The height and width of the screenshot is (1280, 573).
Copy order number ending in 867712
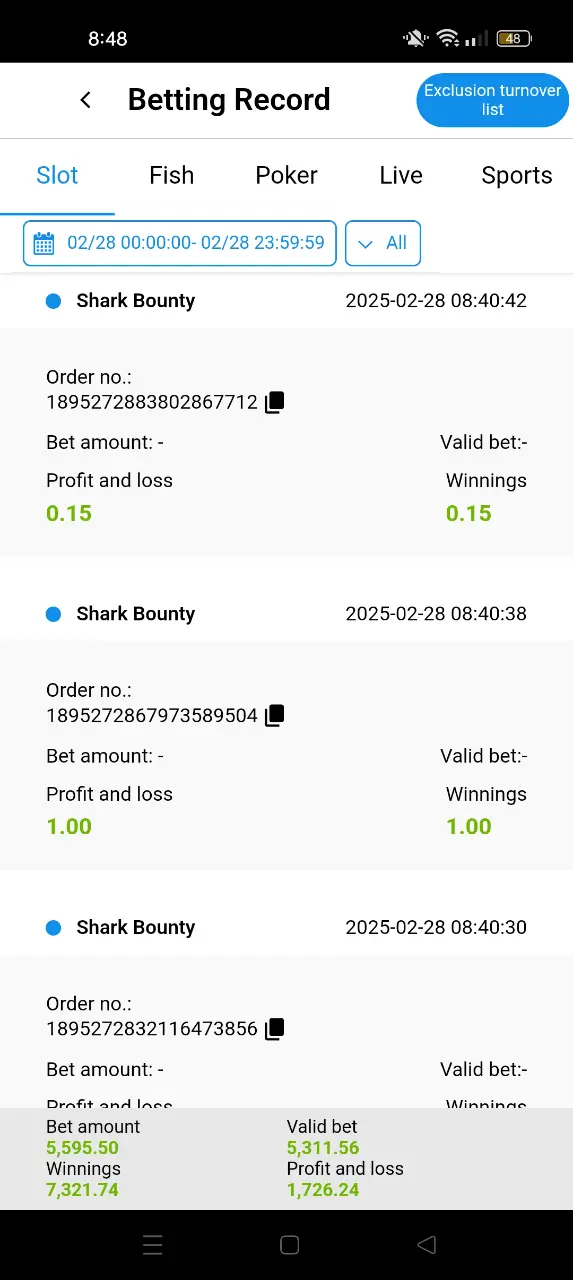click(x=275, y=402)
